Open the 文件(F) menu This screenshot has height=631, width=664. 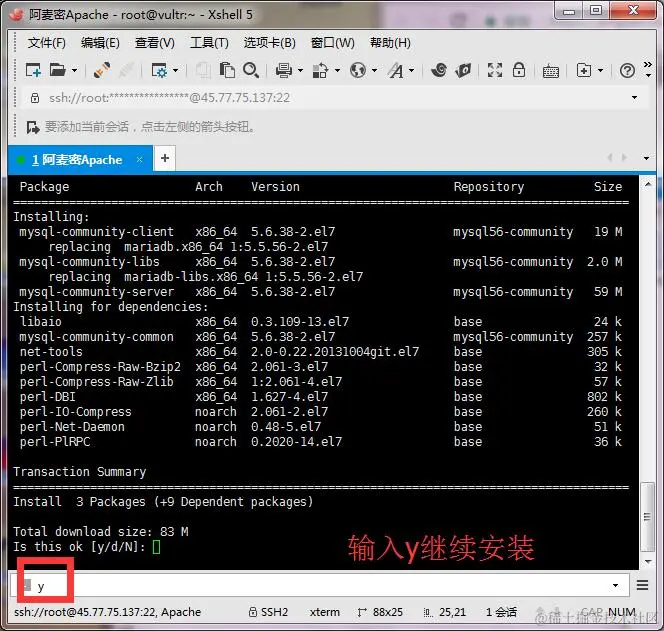click(x=47, y=43)
